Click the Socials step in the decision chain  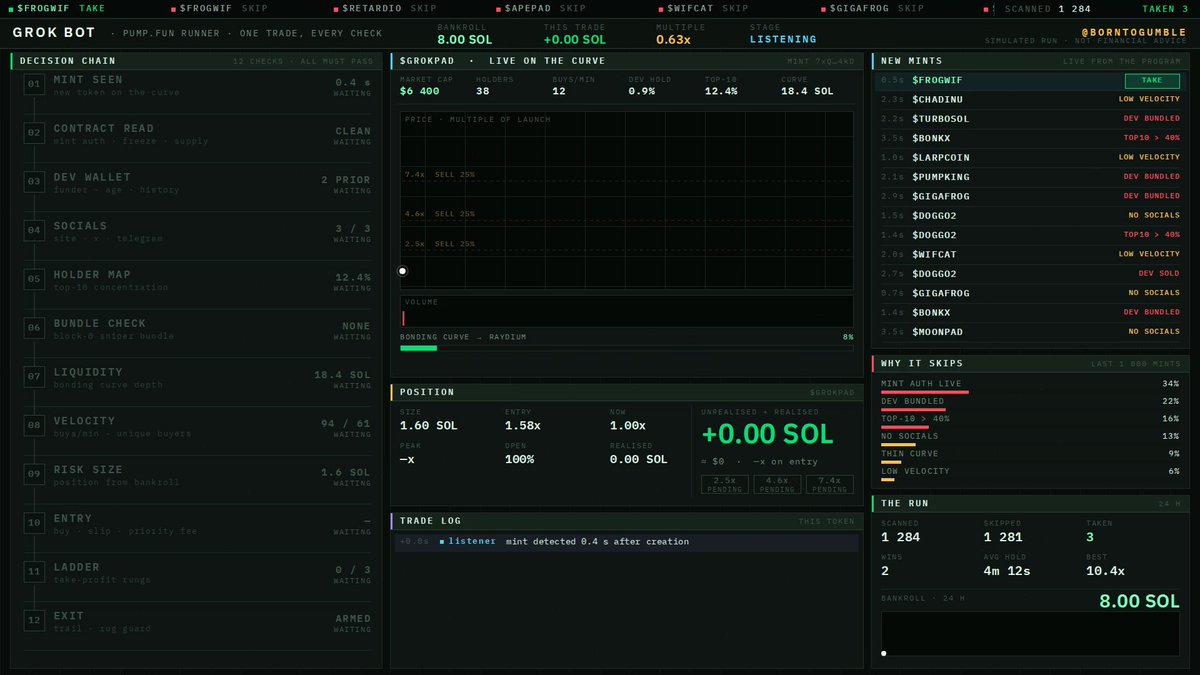click(198, 231)
